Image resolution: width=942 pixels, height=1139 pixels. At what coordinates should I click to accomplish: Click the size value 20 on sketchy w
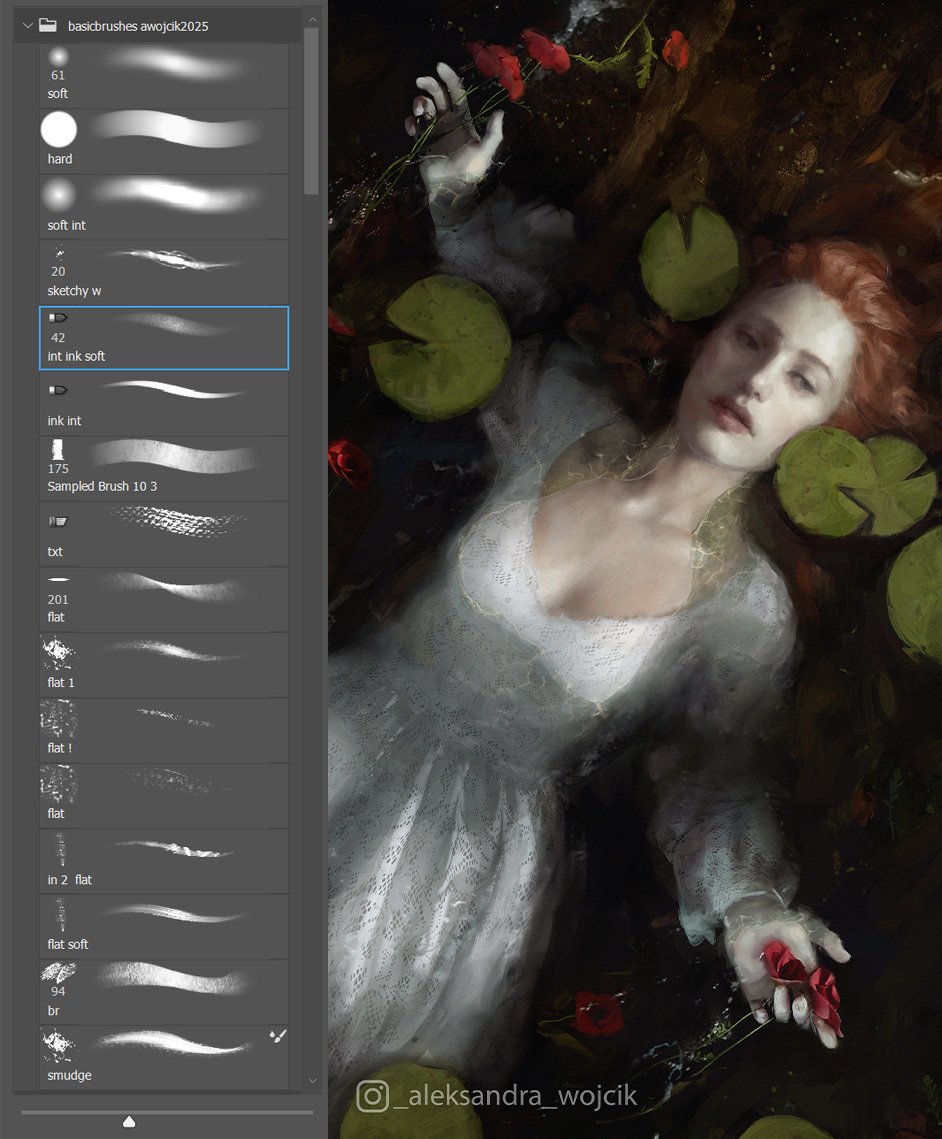coord(58,272)
